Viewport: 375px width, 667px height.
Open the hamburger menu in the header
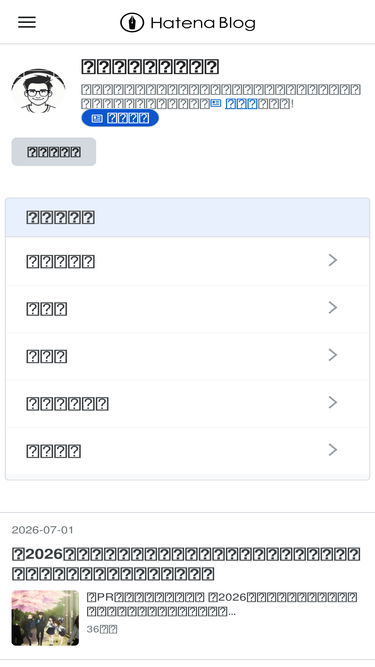27,22
